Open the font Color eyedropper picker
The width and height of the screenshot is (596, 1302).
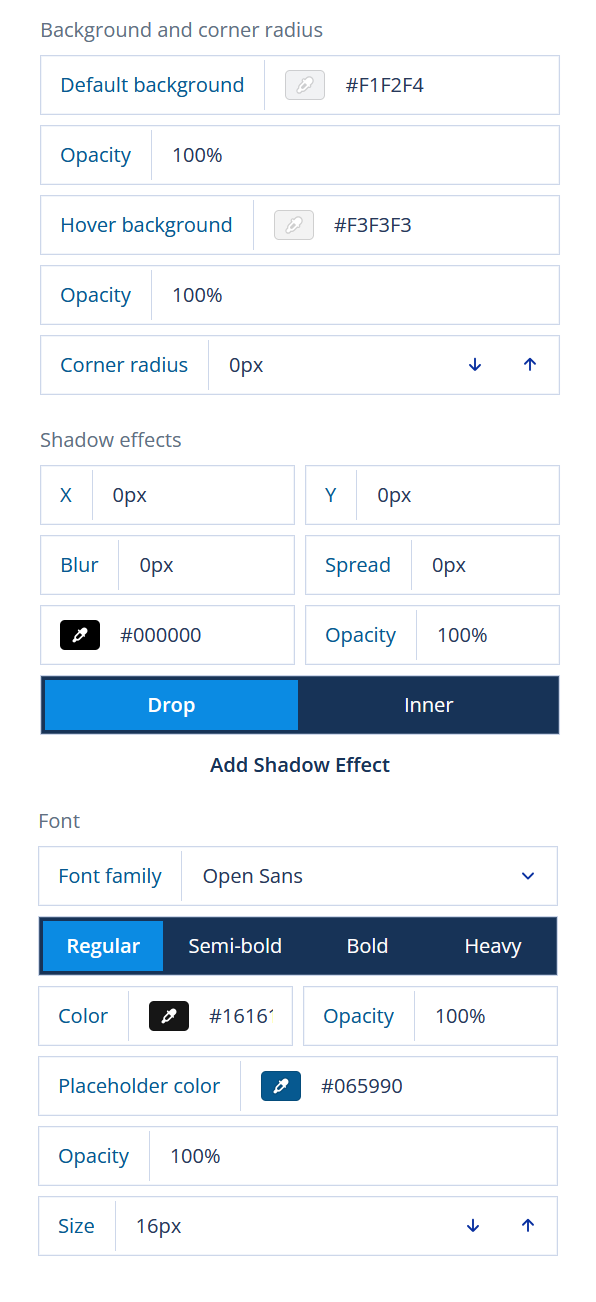[x=169, y=1016]
